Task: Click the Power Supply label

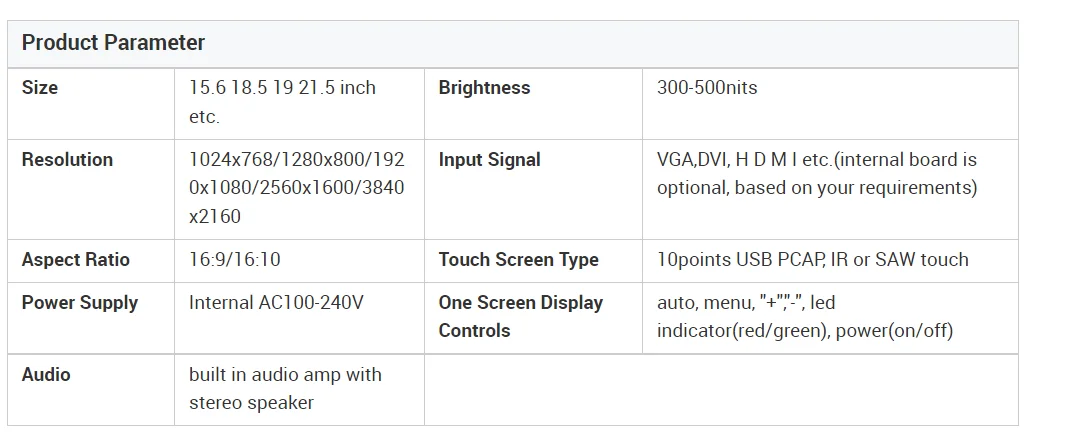Action: point(80,303)
